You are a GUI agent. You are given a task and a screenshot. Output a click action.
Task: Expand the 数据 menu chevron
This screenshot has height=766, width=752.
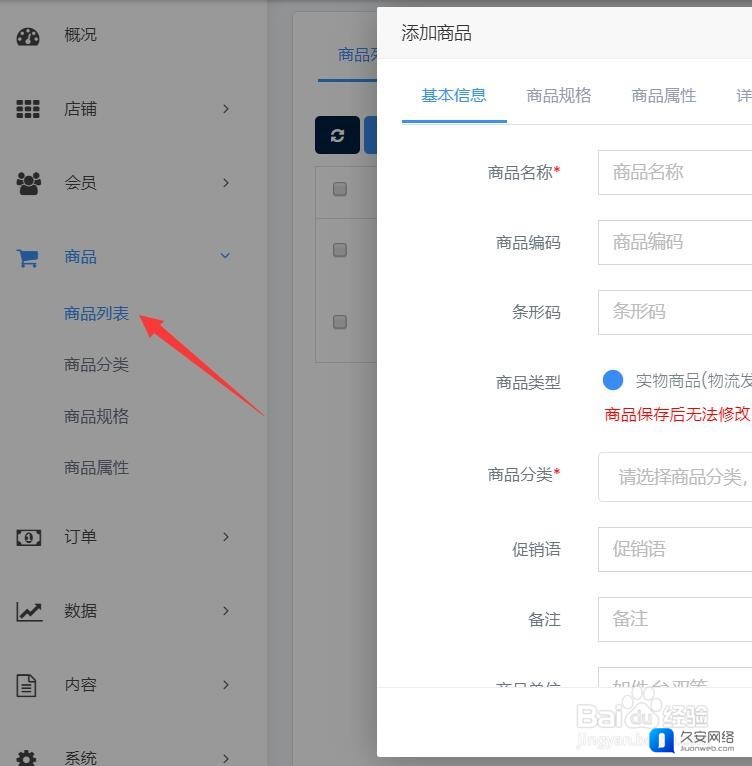point(225,611)
